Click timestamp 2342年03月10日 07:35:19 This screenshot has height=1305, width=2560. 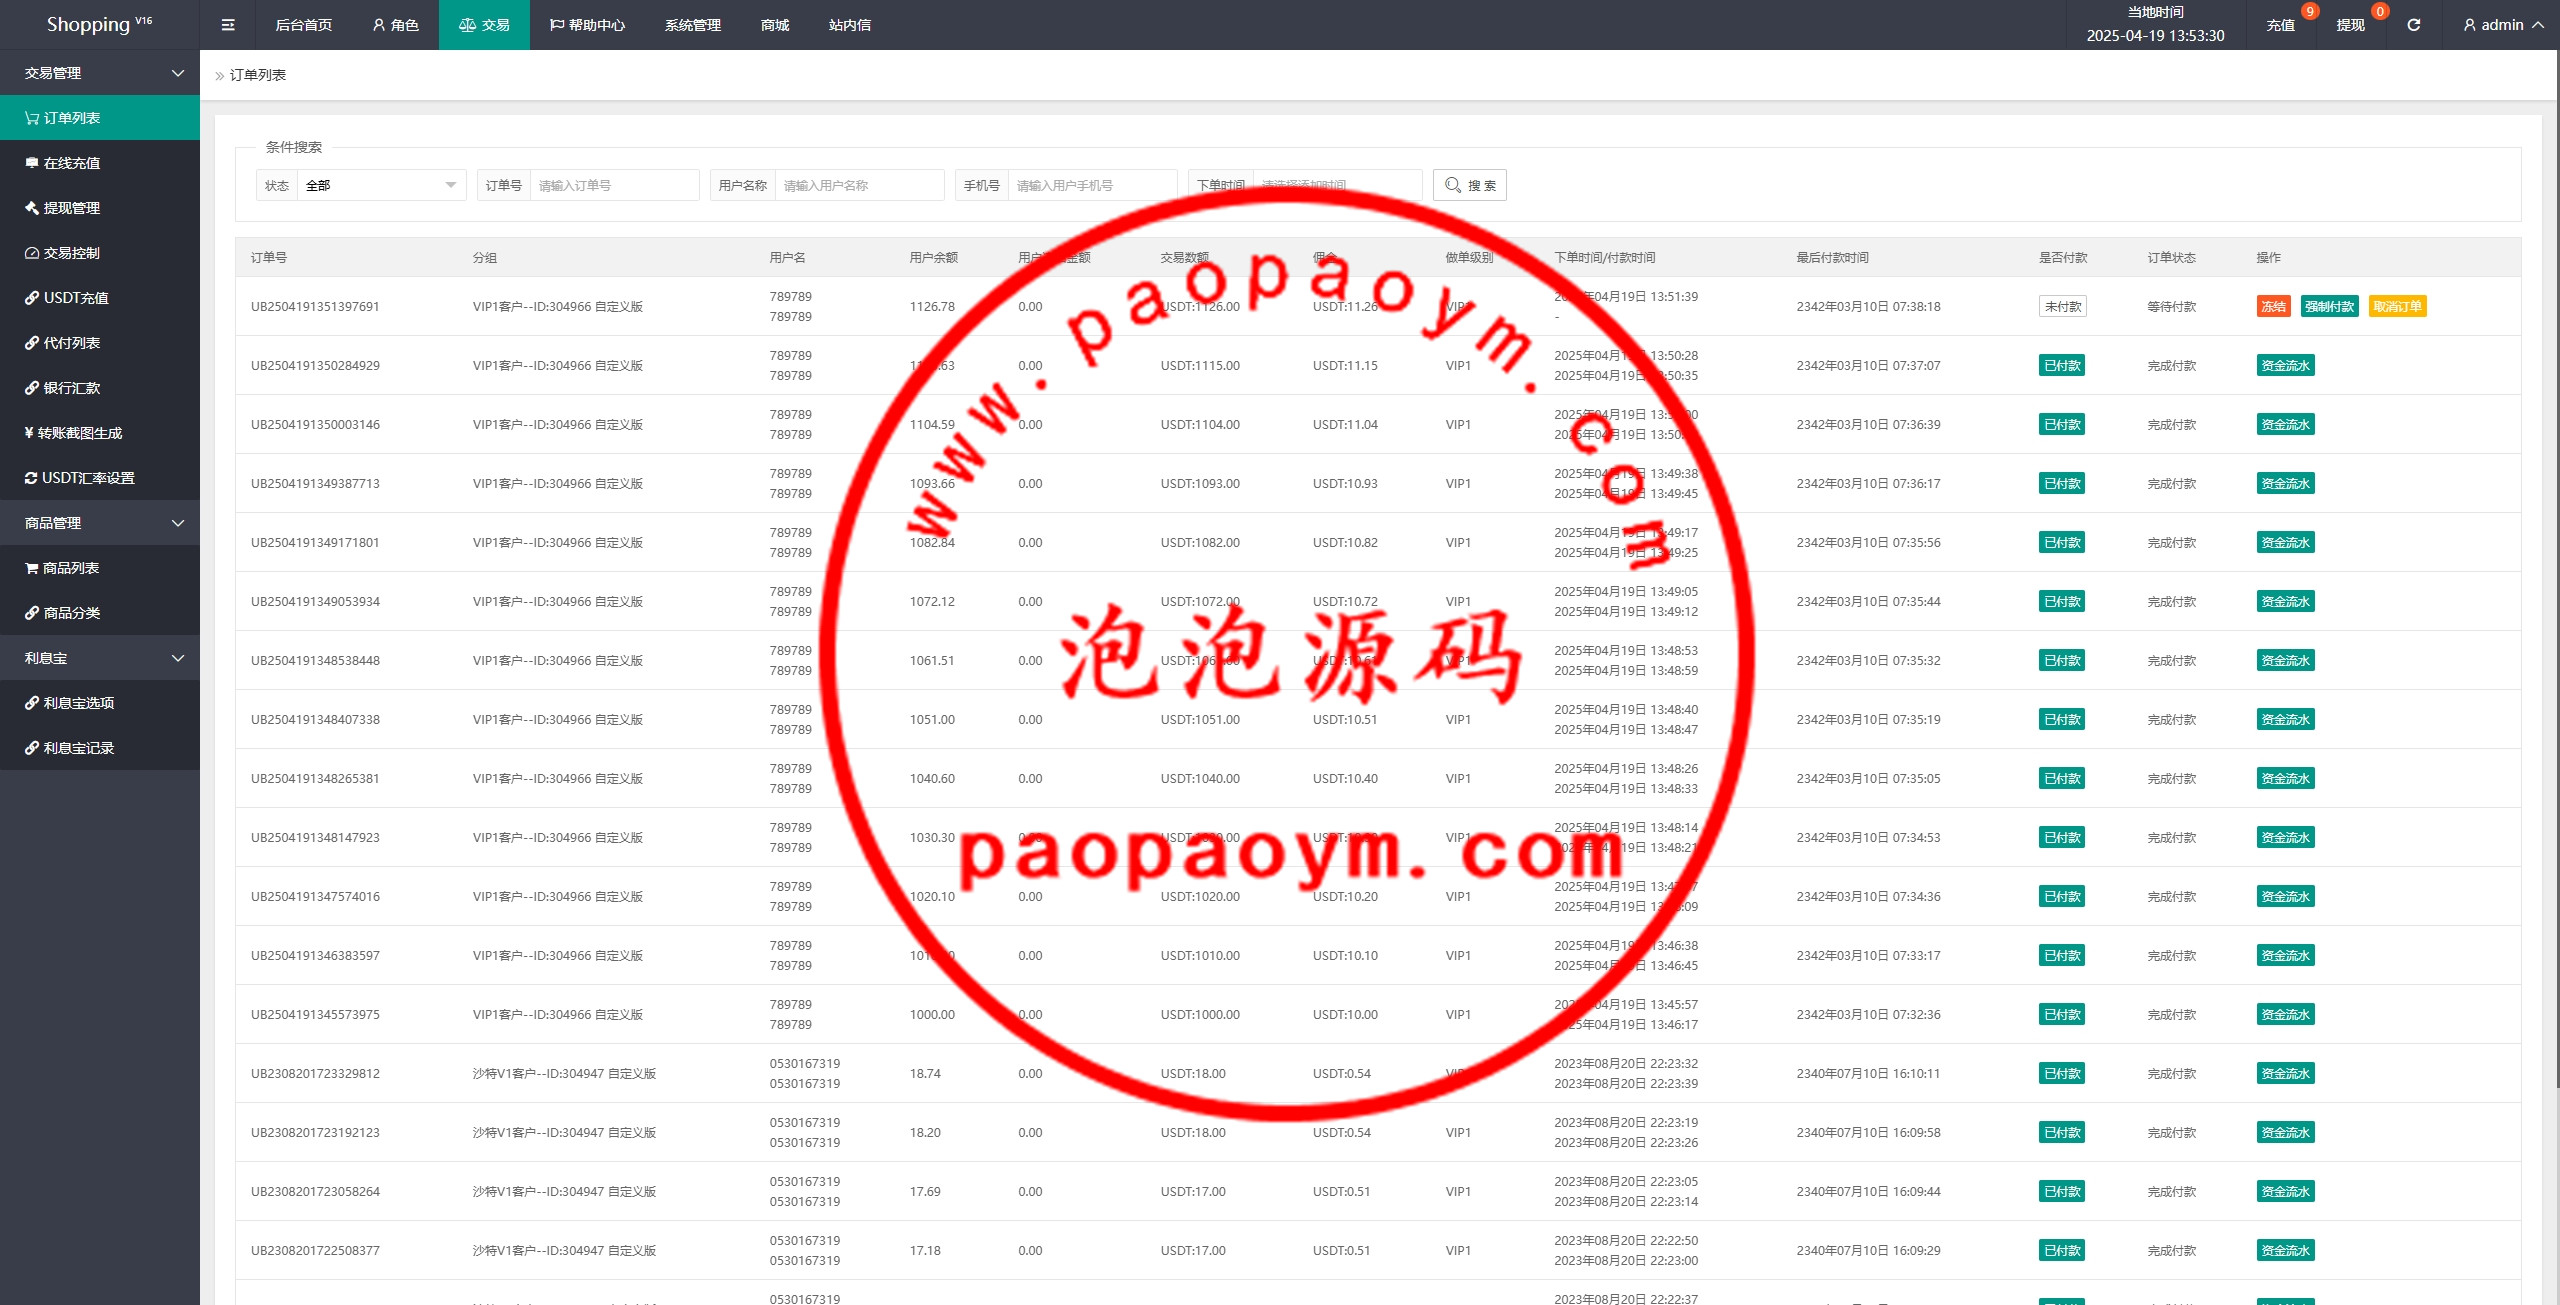[1868, 720]
